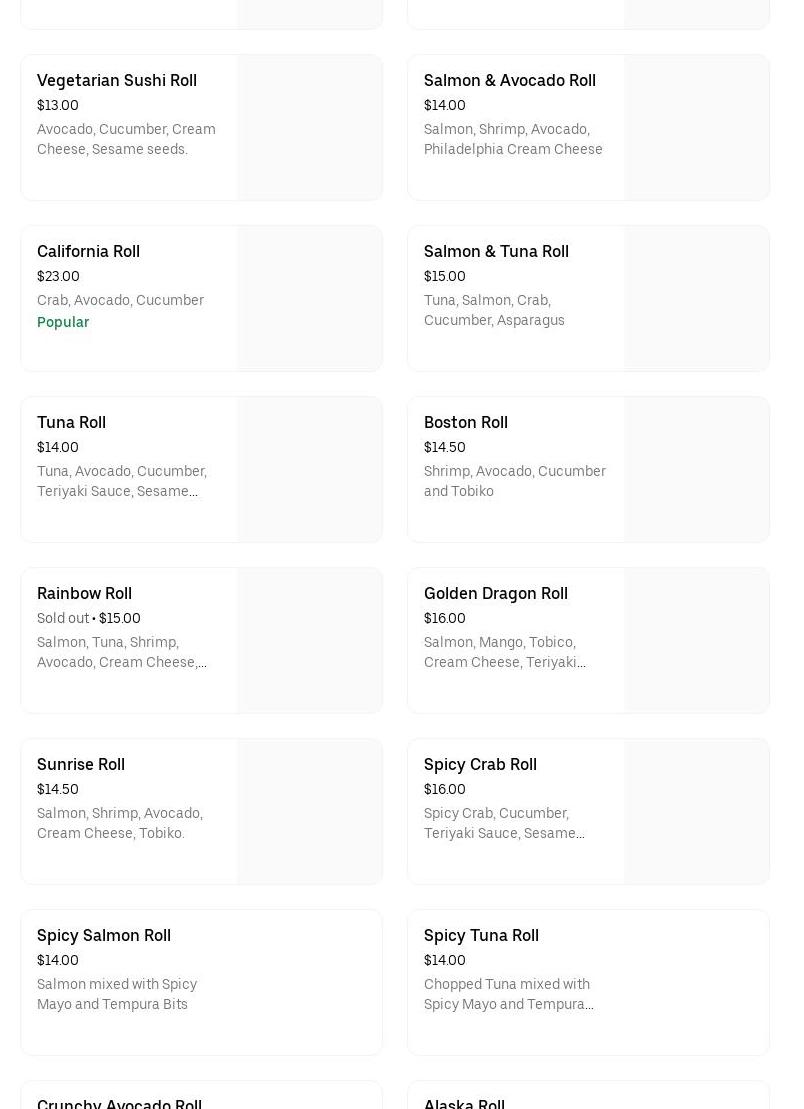804x1109 pixels.
Task: Click the Popular tag on California Roll
Action: pos(63,323)
